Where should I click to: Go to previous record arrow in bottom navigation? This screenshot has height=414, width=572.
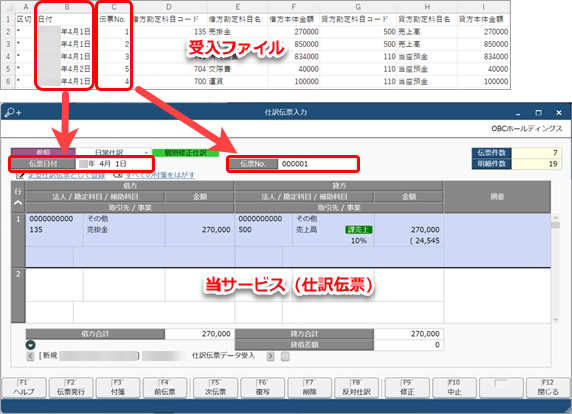coord(31,356)
